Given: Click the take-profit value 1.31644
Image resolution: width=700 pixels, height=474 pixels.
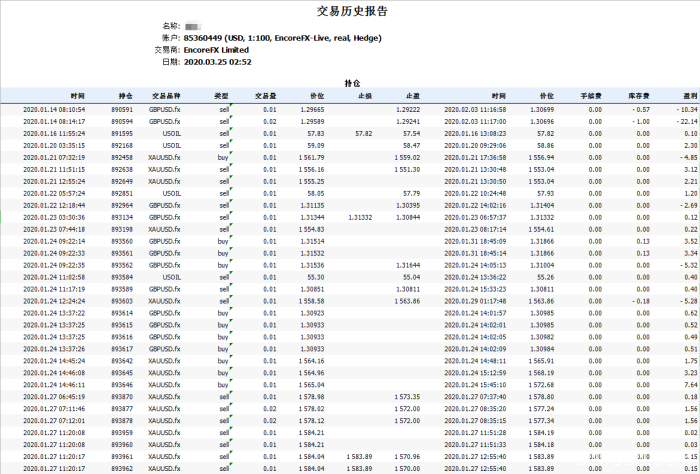Looking at the screenshot, I should pos(408,265).
